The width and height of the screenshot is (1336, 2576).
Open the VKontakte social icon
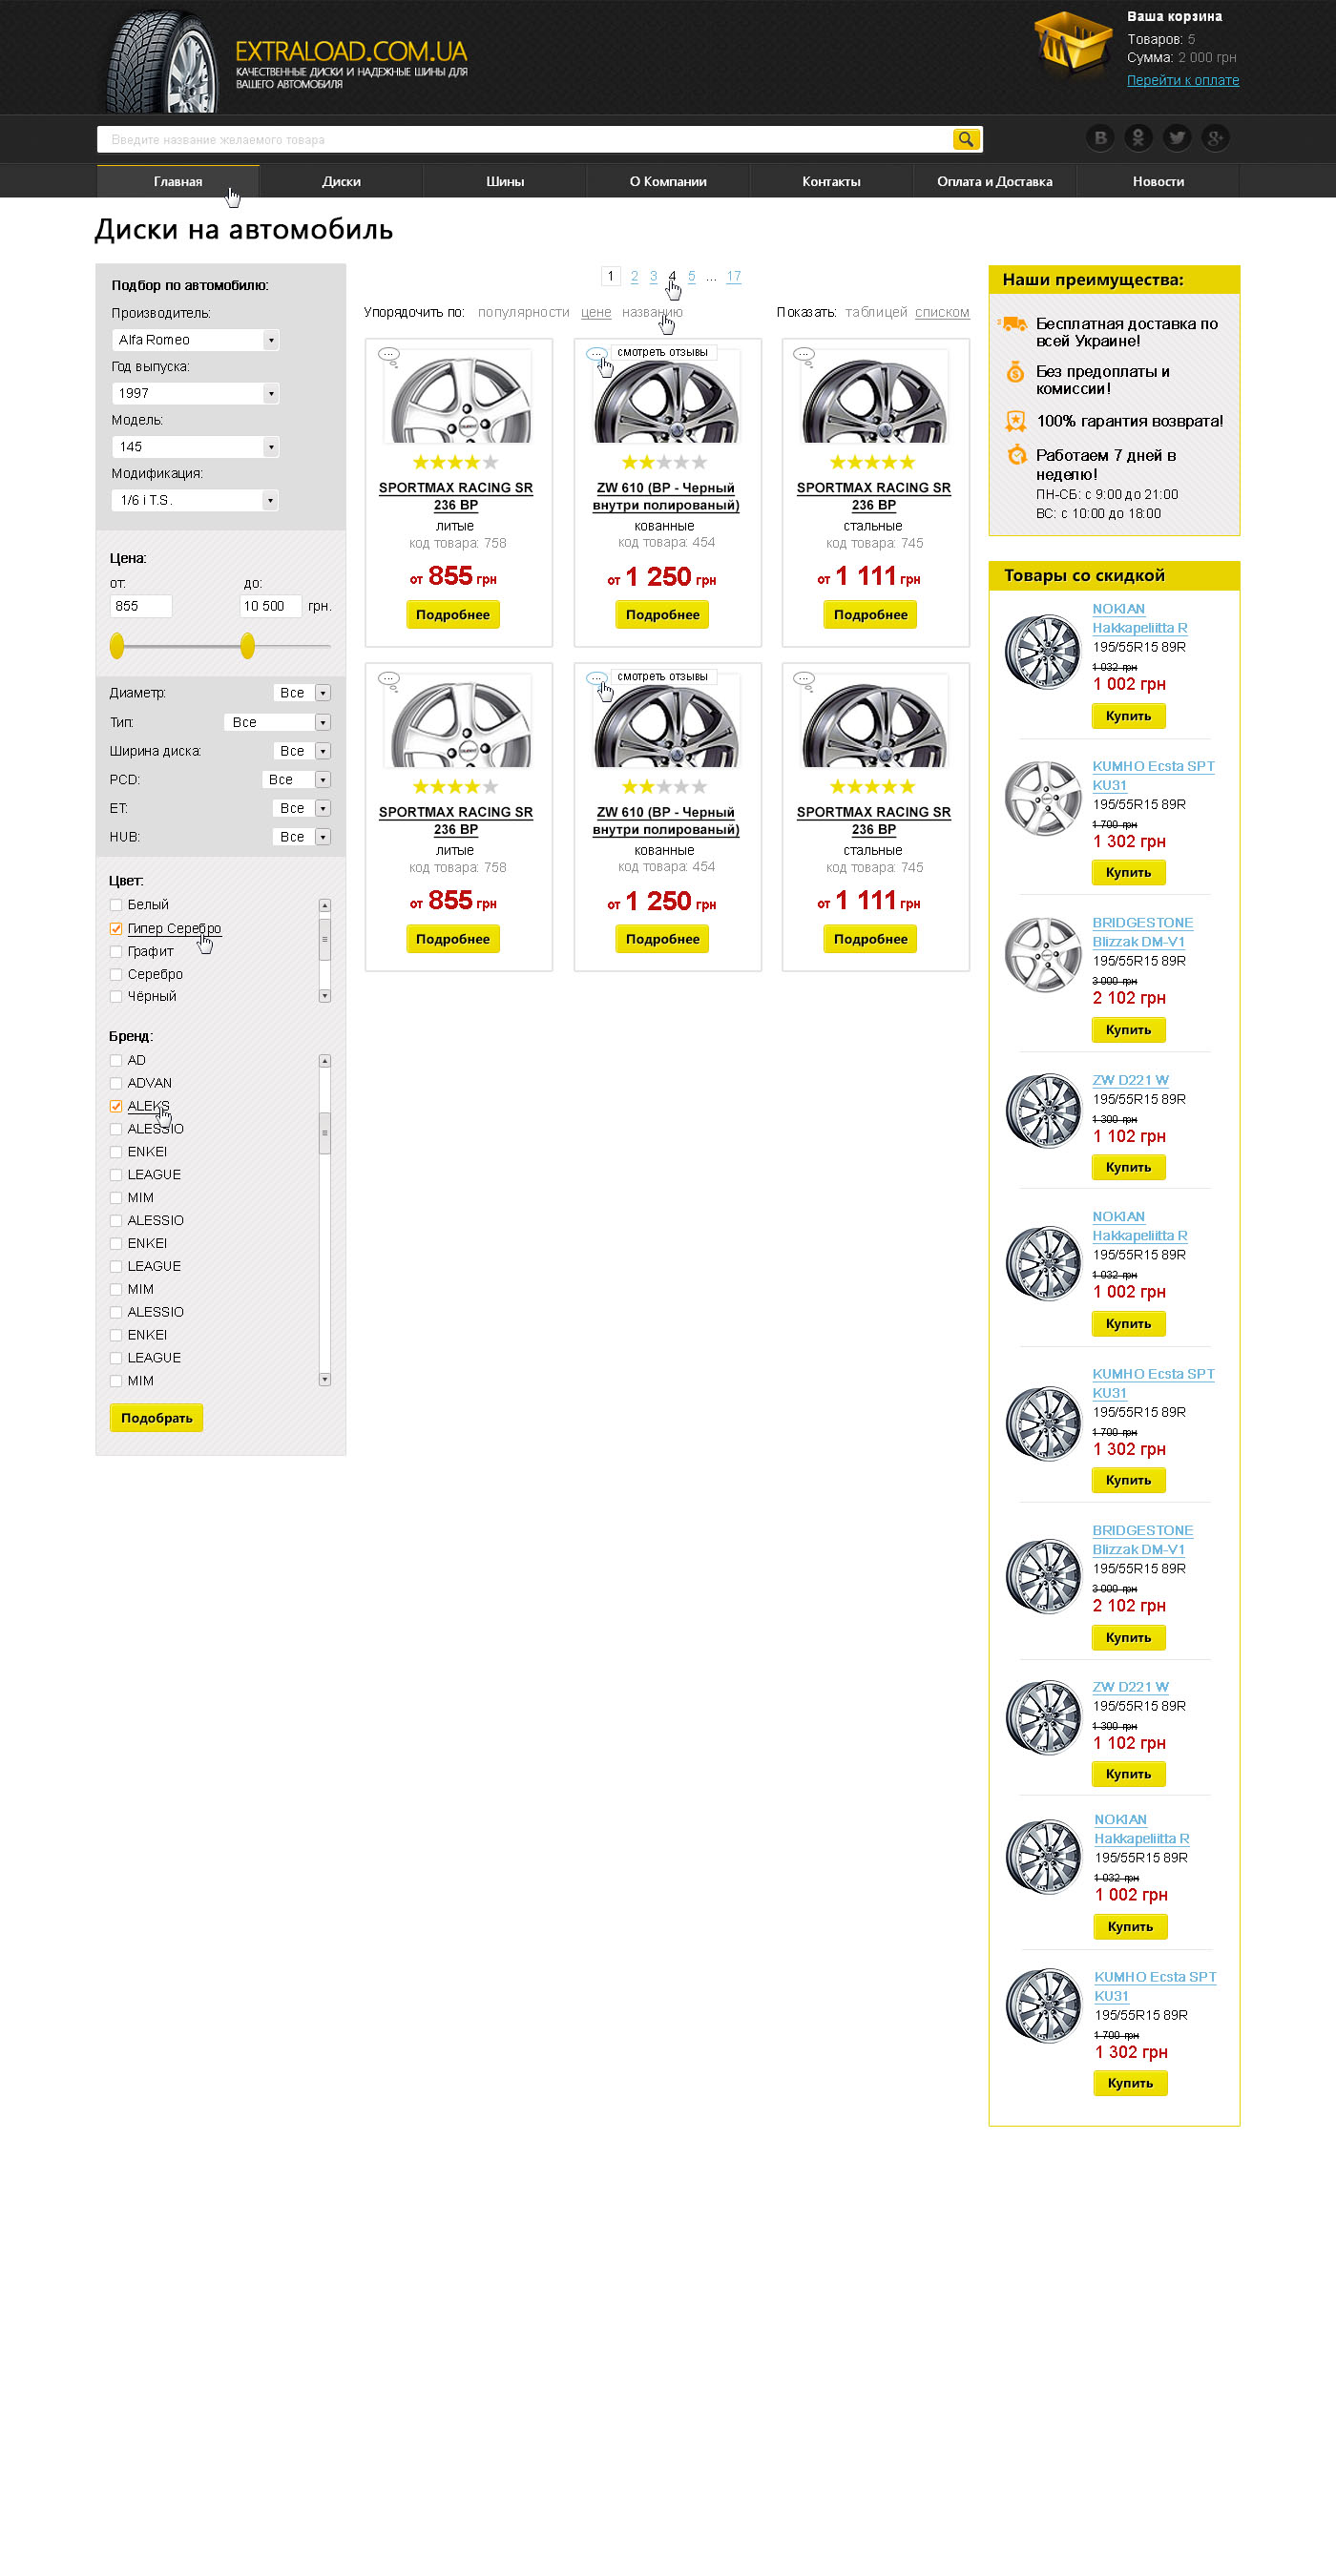coord(1100,138)
